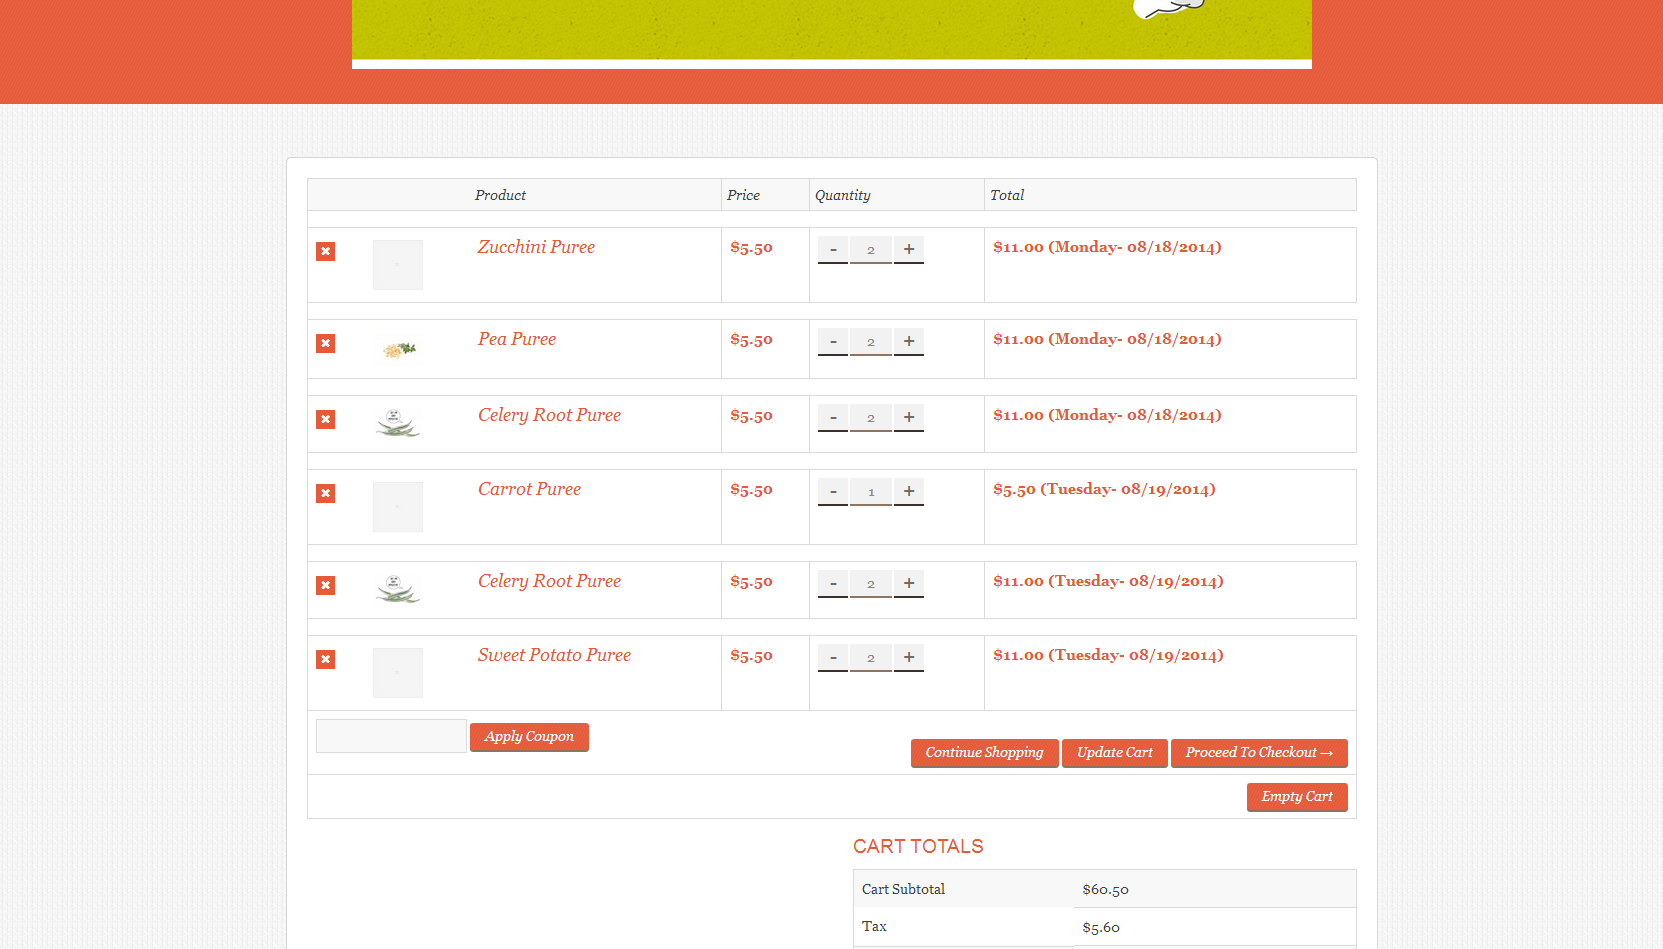Viewport: 1663px width, 949px height.
Task: Open Tuesday's Celery Root Puree product link
Action: tap(549, 581)
